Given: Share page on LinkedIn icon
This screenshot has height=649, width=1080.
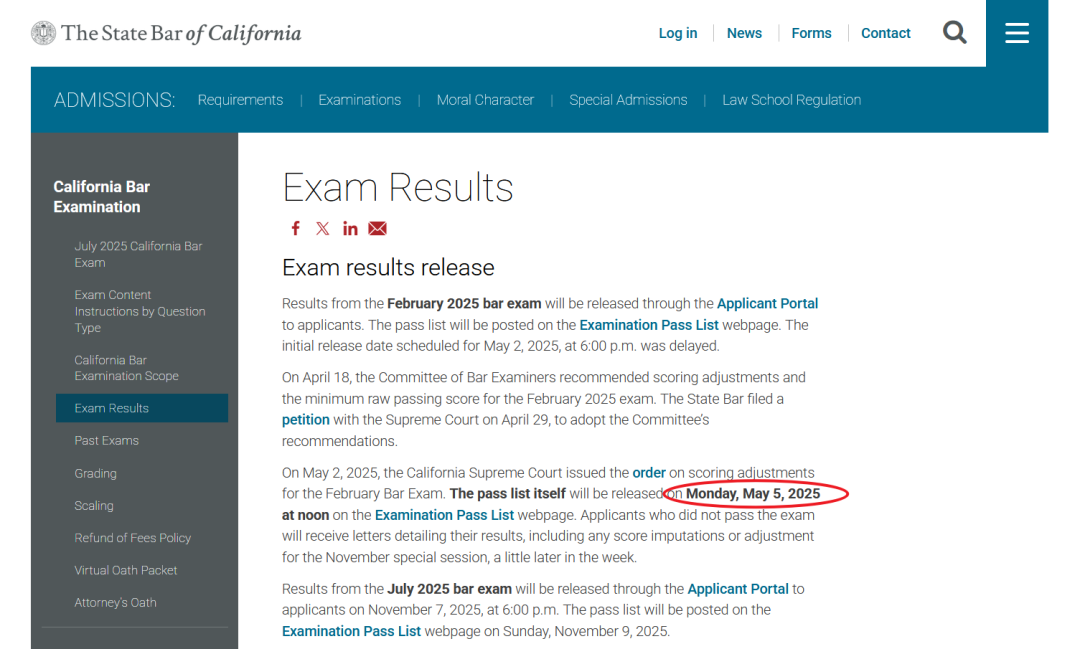Looking at the screenshot, I should click(350, 228).
